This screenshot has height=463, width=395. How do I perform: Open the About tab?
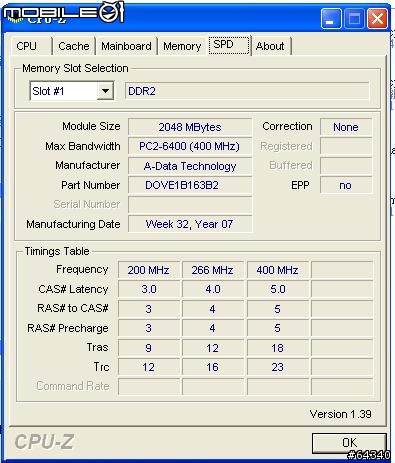tap(270, 46)
